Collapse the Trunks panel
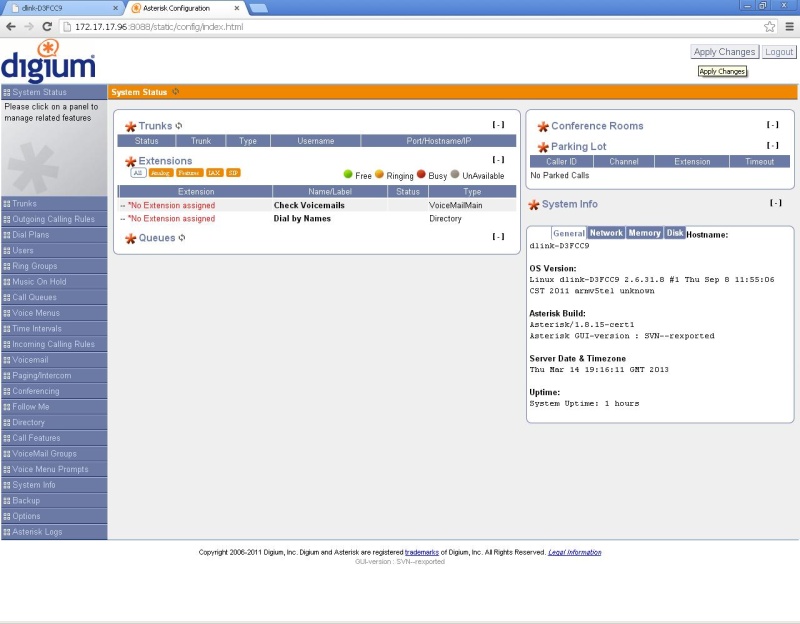Image resolution: width=800 pixels, height=624 pixels. [x=498, y=124]
